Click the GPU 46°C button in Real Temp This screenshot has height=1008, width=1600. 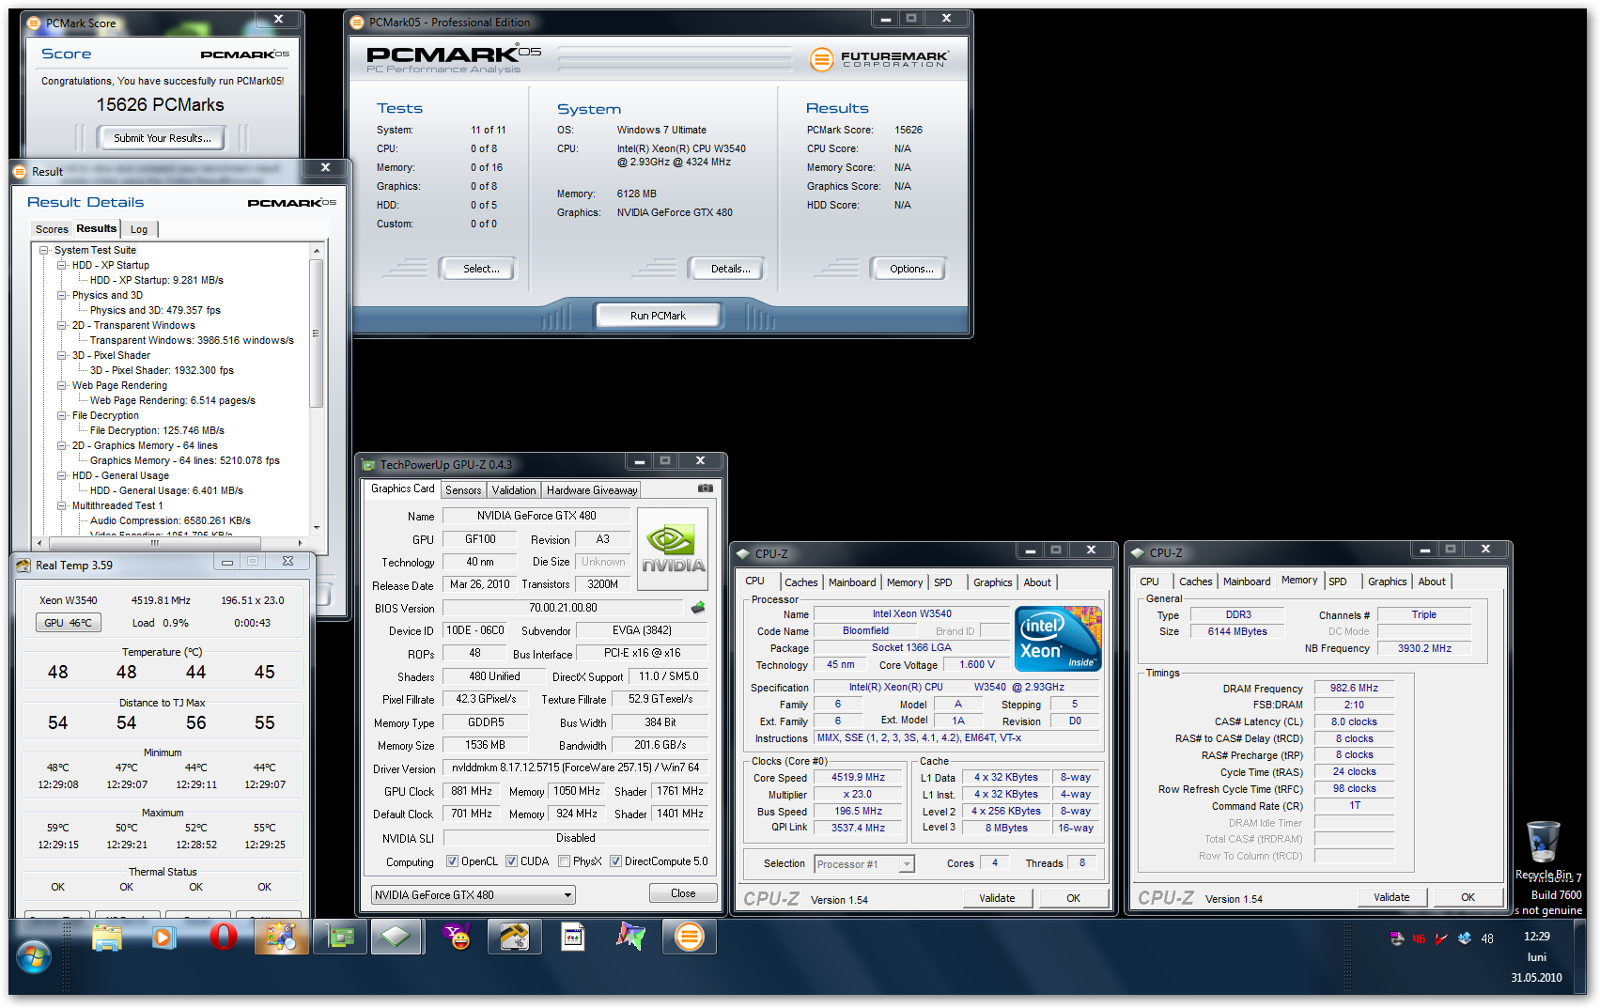pos(68,623)
